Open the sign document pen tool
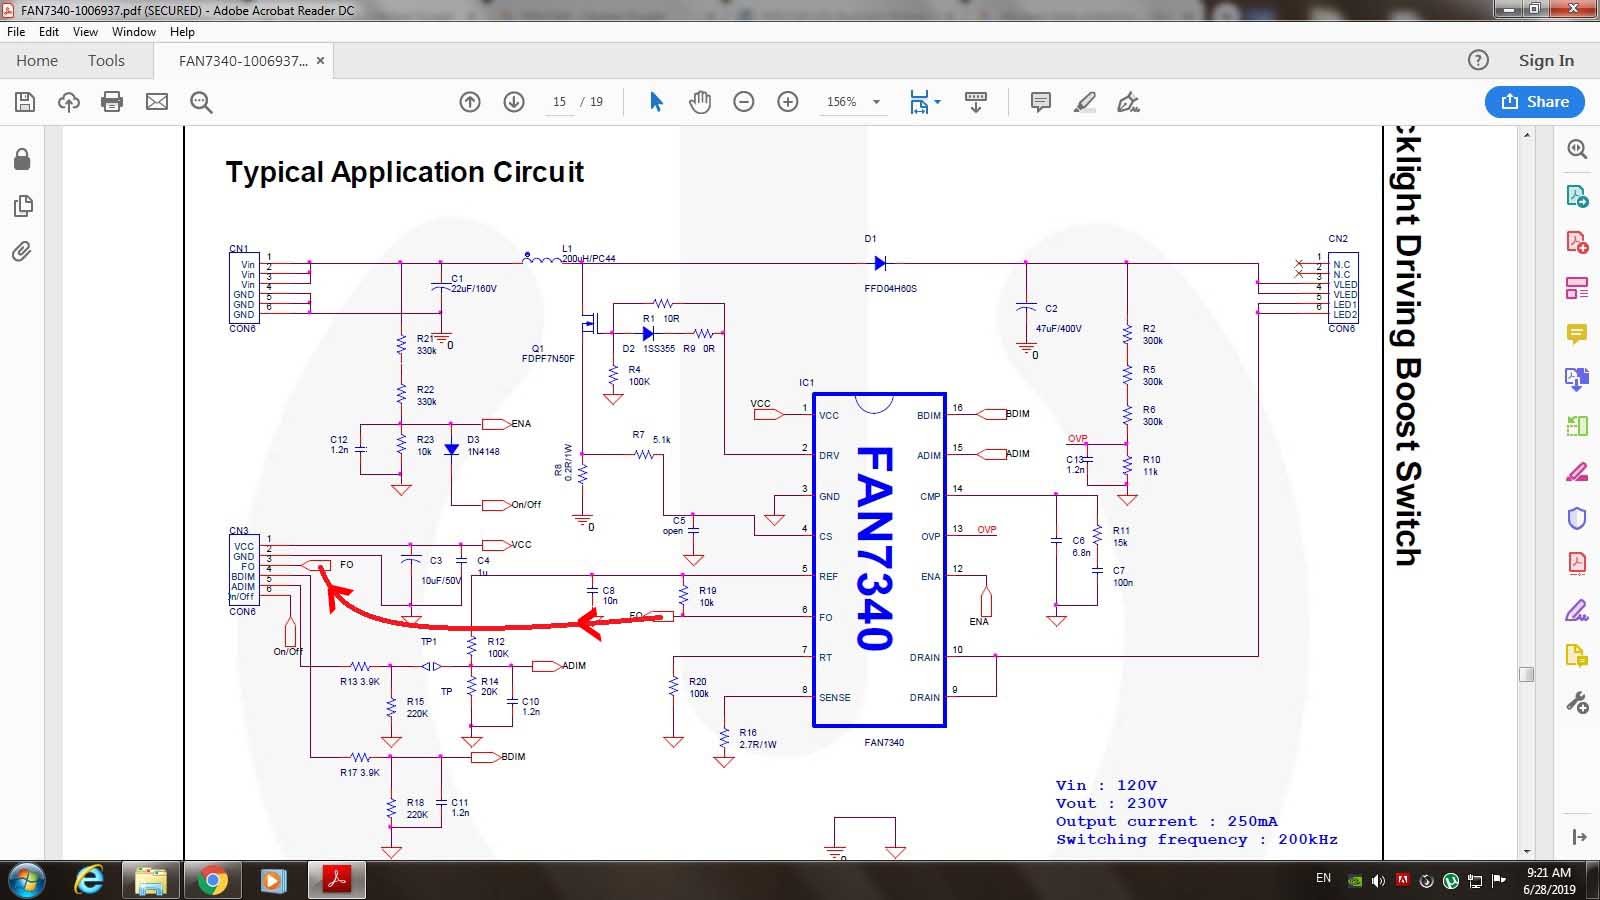The image size is (1600, 900). tap(1129, 102)
